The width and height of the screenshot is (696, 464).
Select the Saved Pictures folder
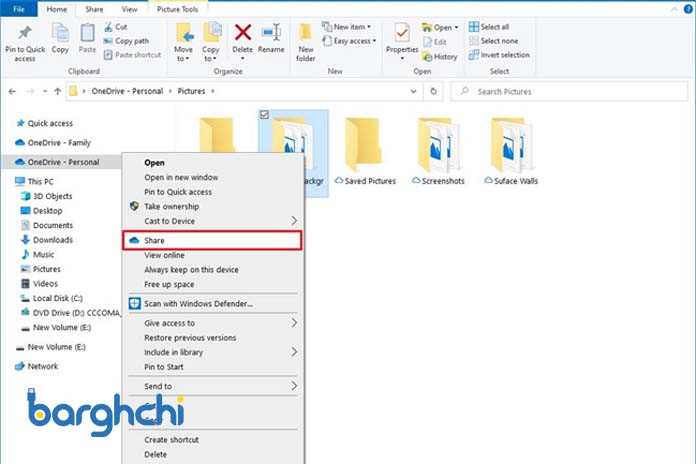click(x=364, y=151)
